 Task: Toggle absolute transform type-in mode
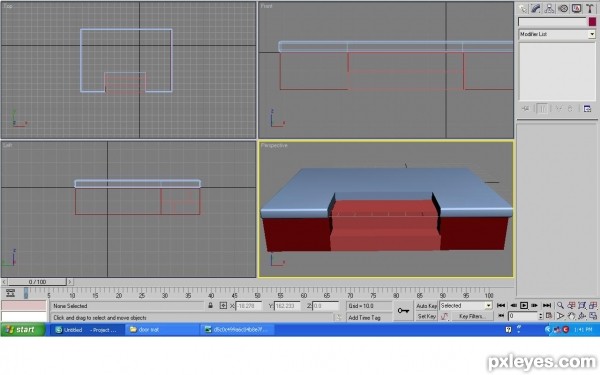click(223, 305)
